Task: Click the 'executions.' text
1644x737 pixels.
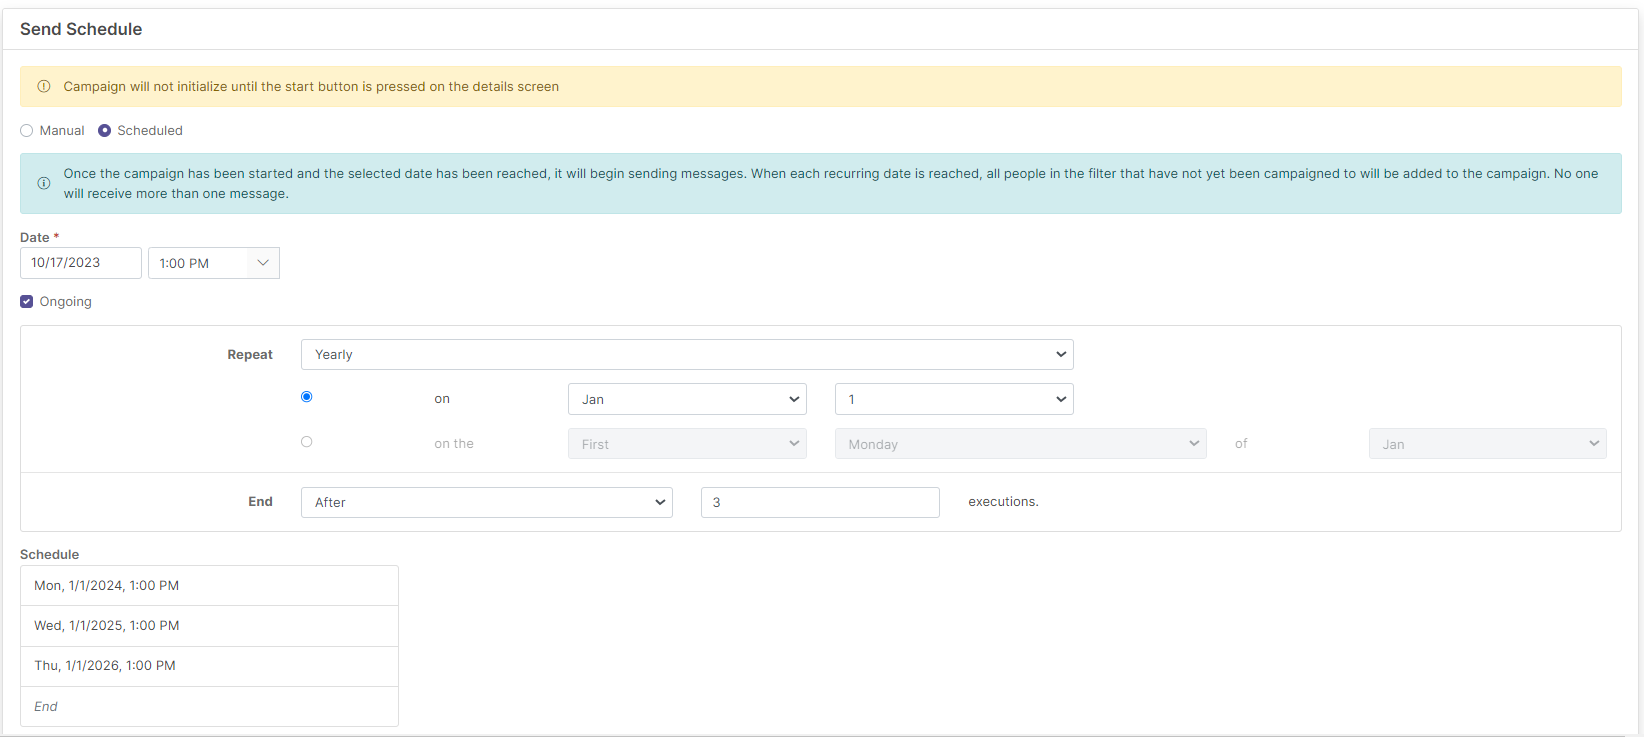Action: point(1003,502)
